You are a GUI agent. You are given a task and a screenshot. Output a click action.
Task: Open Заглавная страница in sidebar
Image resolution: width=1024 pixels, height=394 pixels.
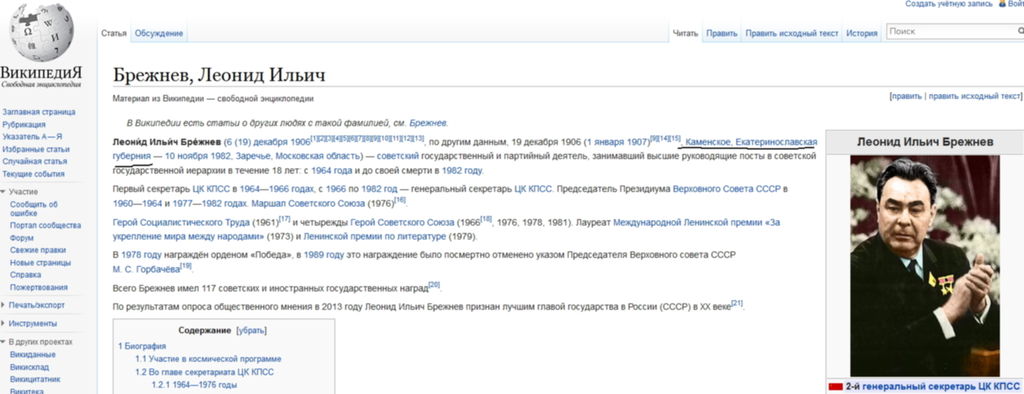(39, 112)
